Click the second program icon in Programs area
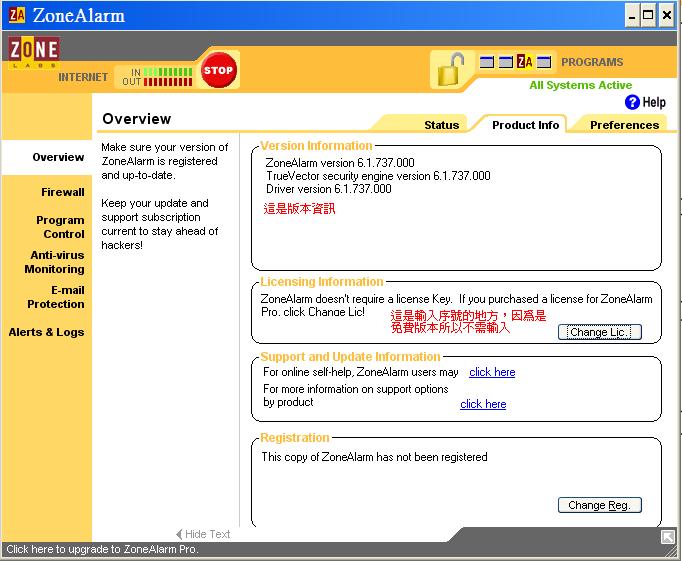Viewport: 682px width, 561px height. point(505,62)
